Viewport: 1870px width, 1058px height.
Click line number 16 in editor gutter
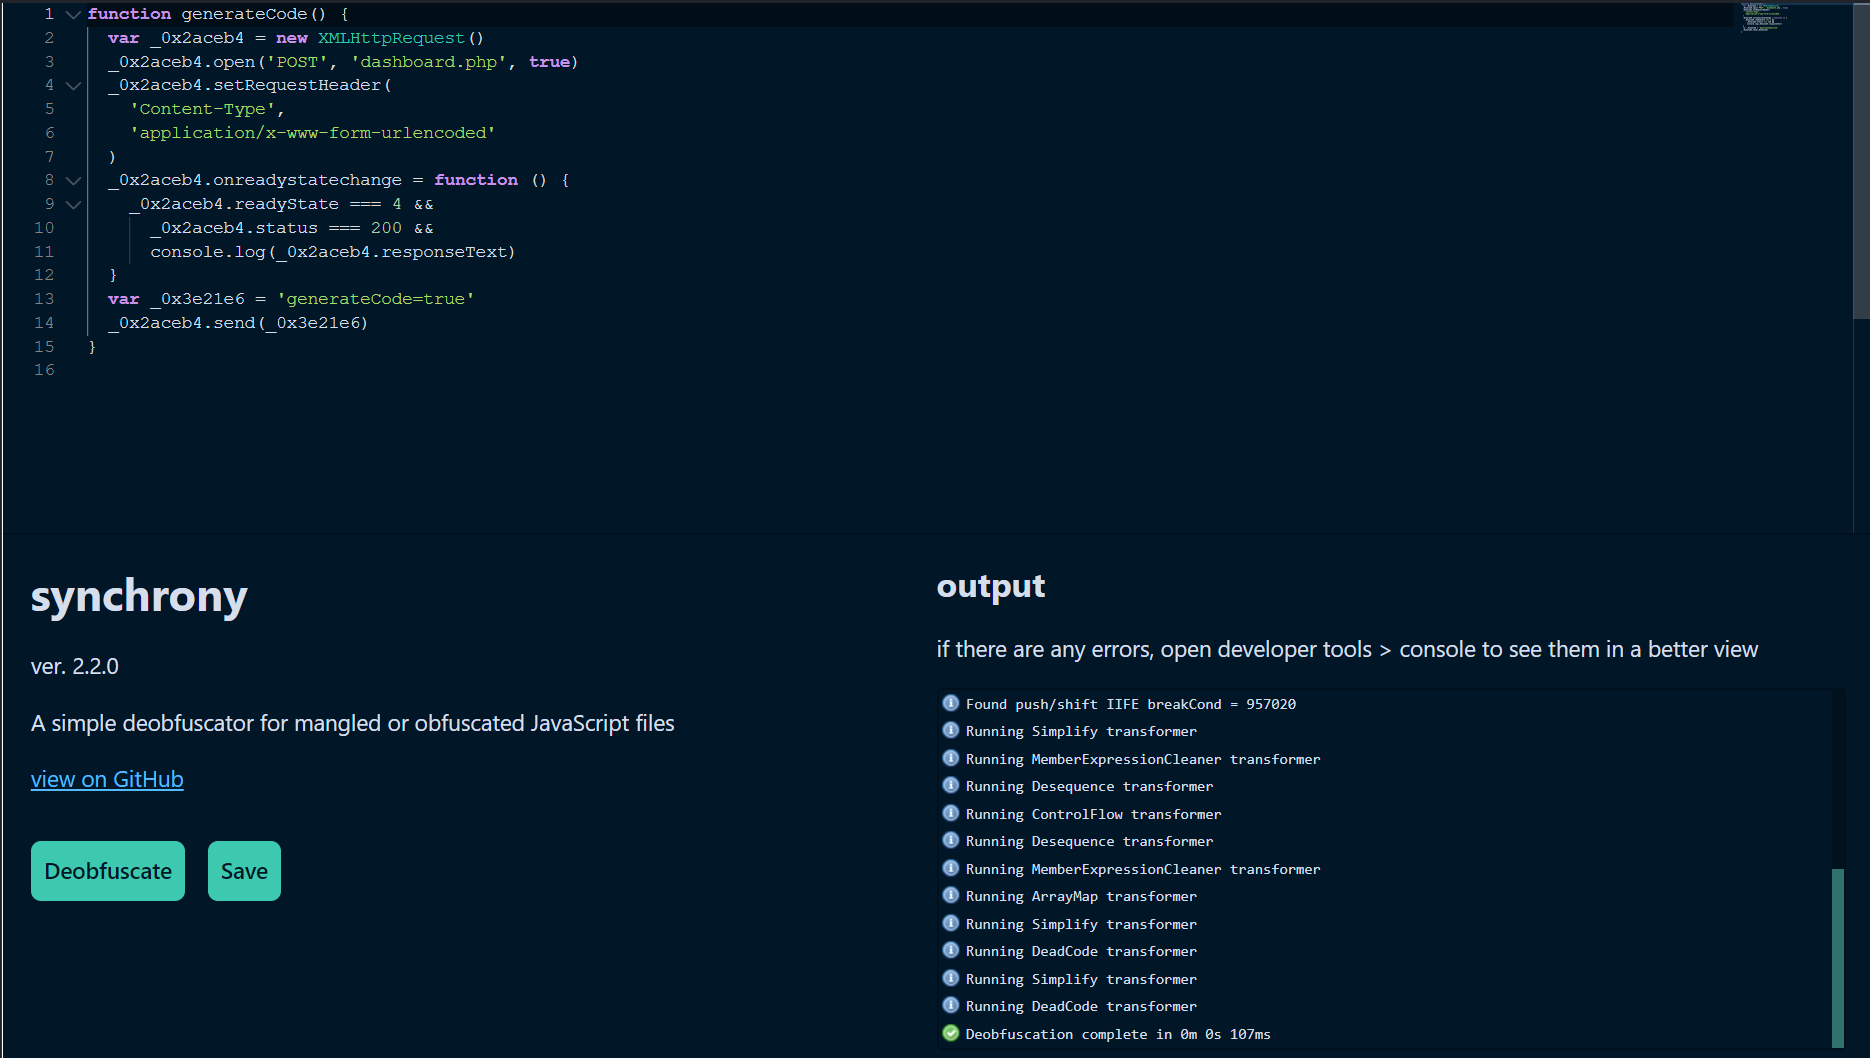coord(44,370)
